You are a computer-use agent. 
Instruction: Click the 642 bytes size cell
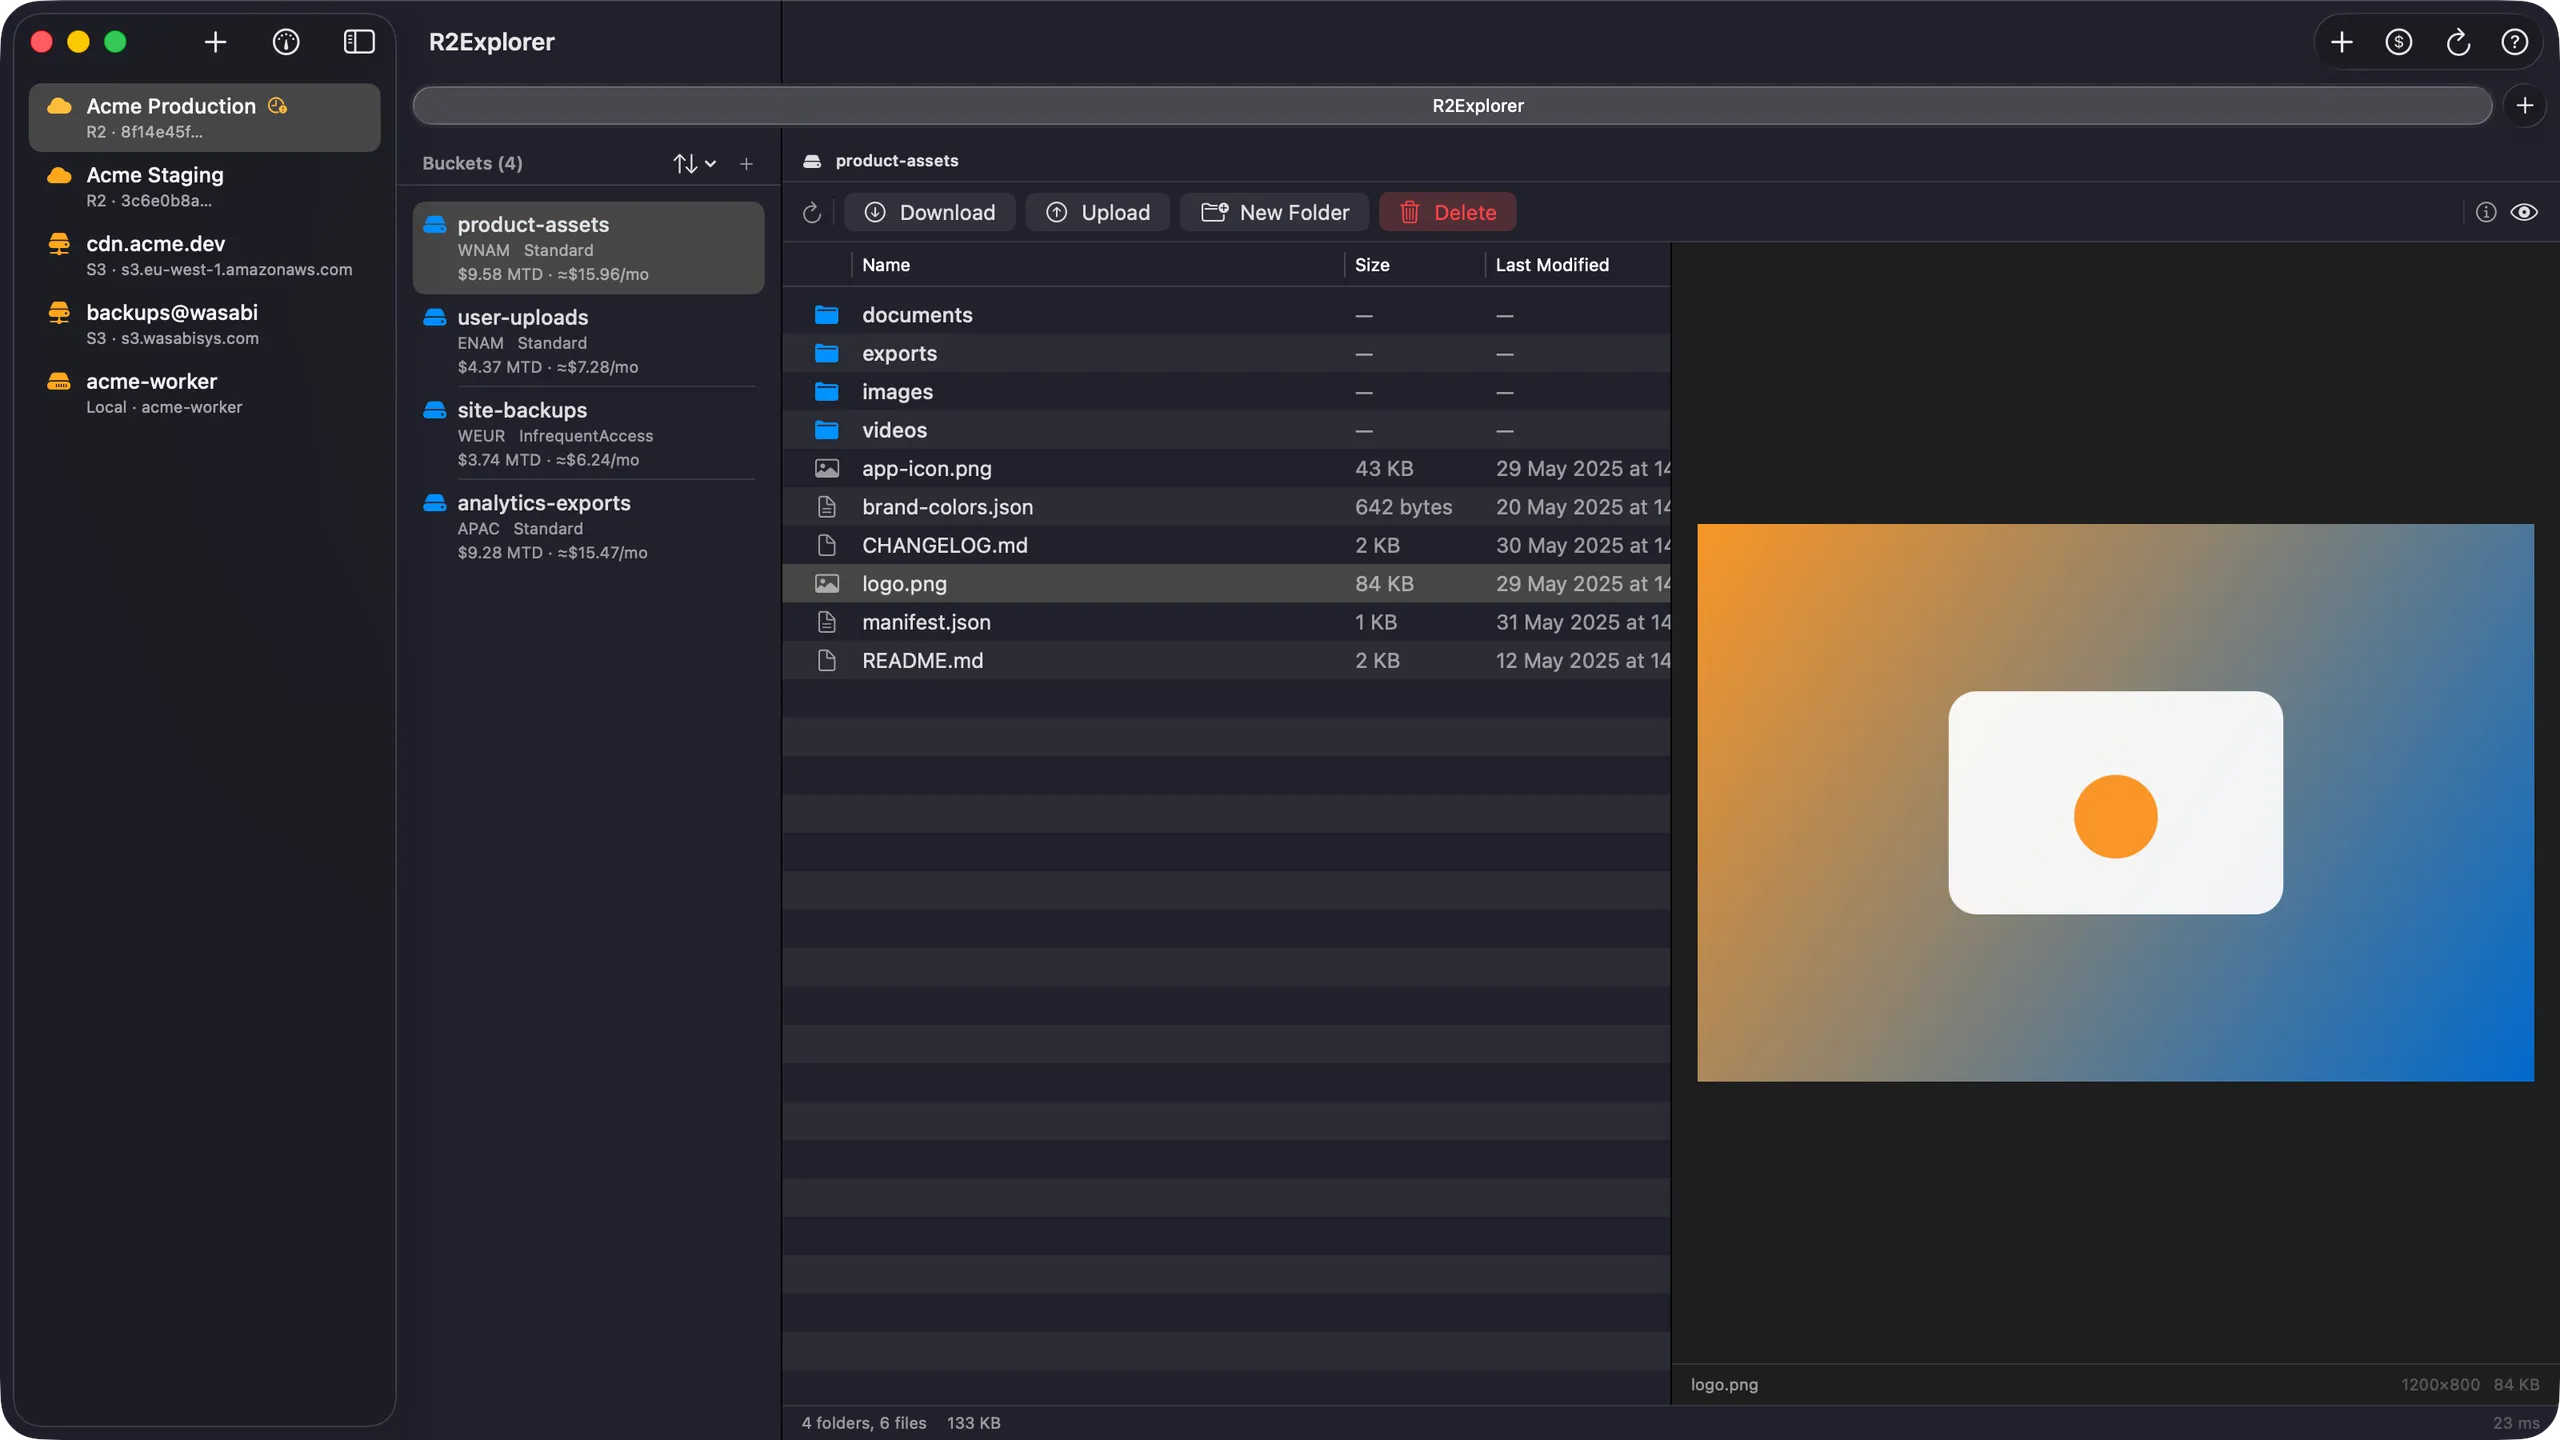(x=1403, y=507)
